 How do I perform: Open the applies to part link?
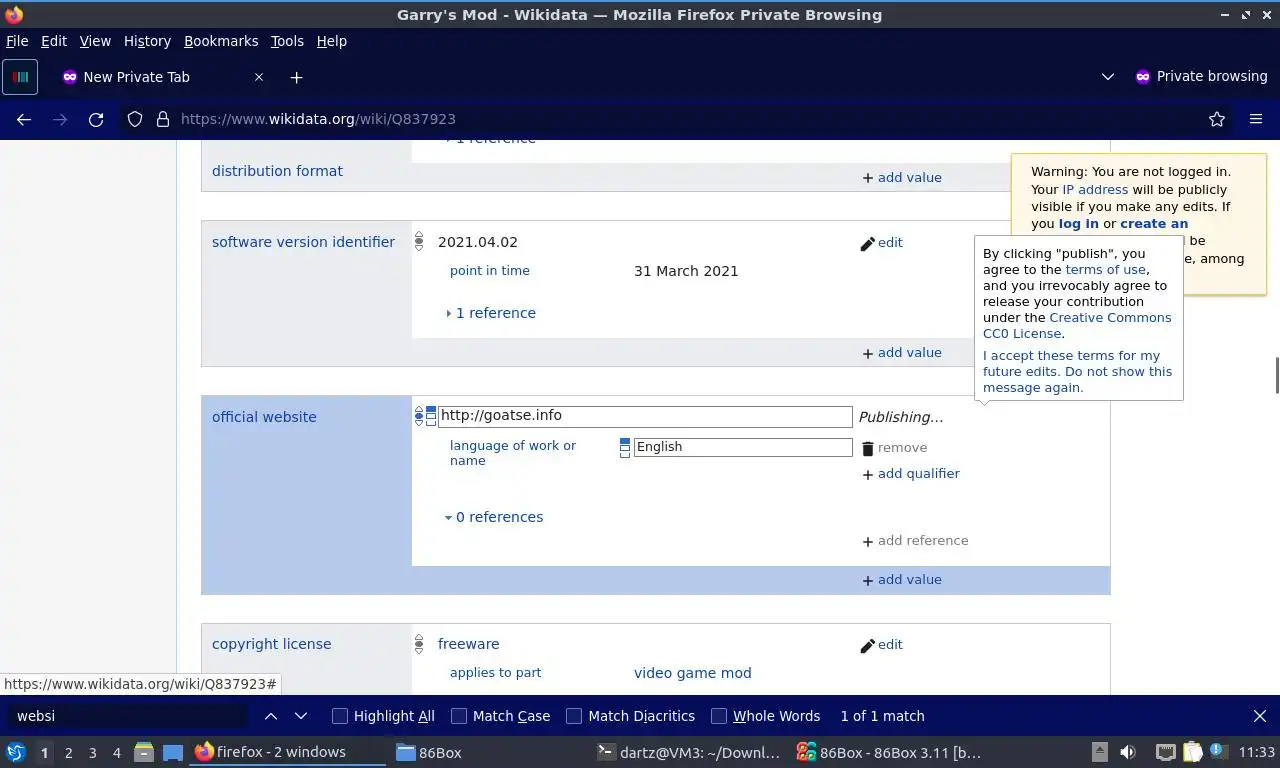[x=495, y=673]
